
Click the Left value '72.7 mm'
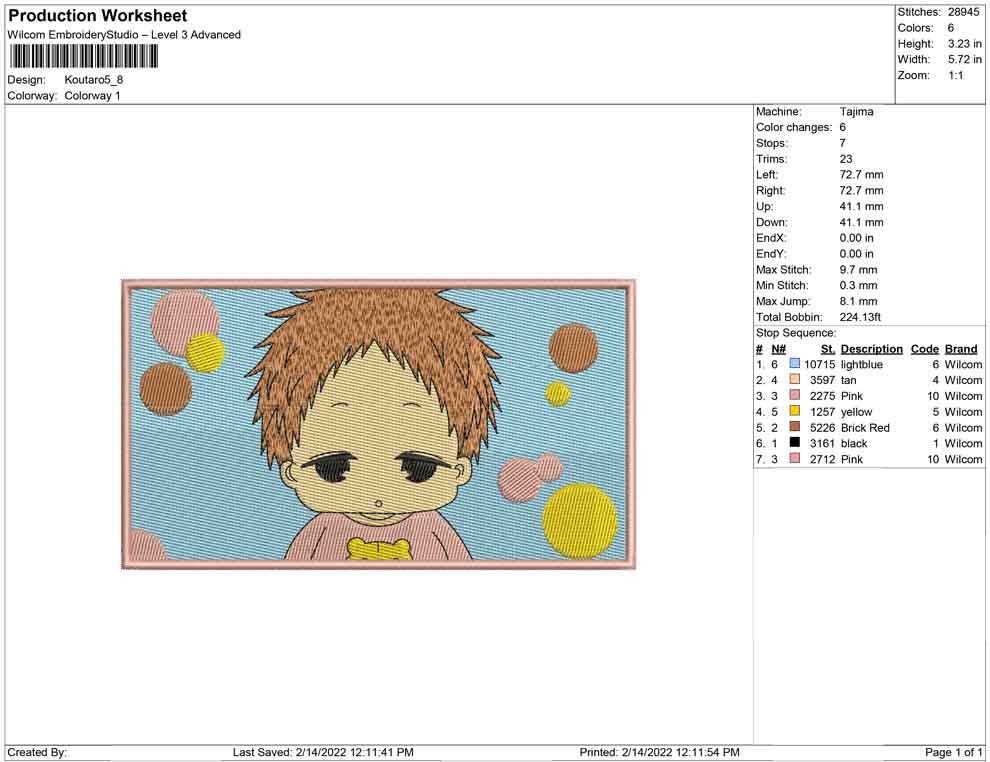click(x=861, y=175)
